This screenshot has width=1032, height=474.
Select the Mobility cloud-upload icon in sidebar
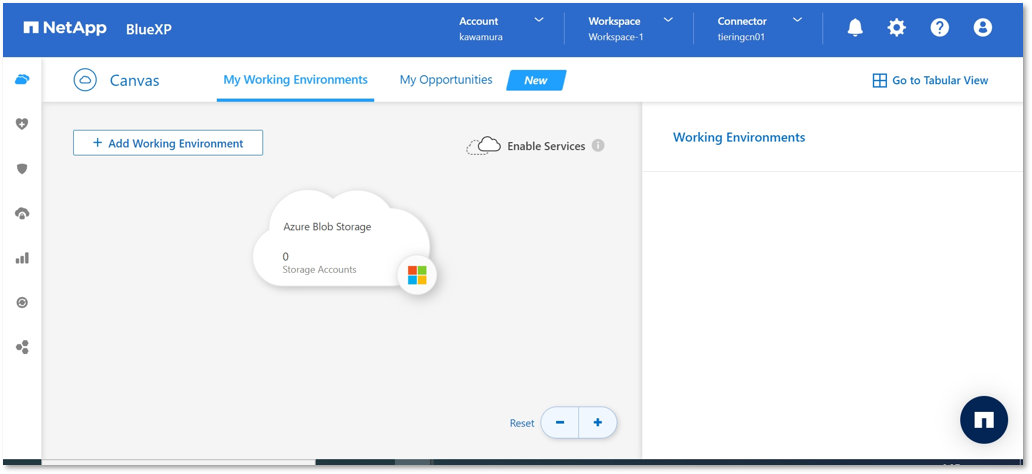[22, 213]
